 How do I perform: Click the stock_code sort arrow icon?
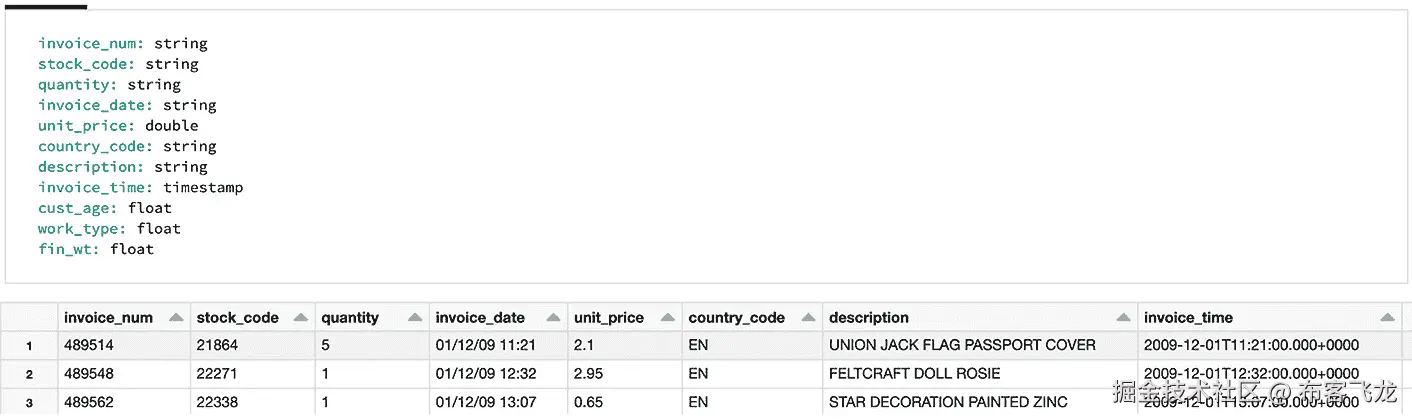click(300, 318)
